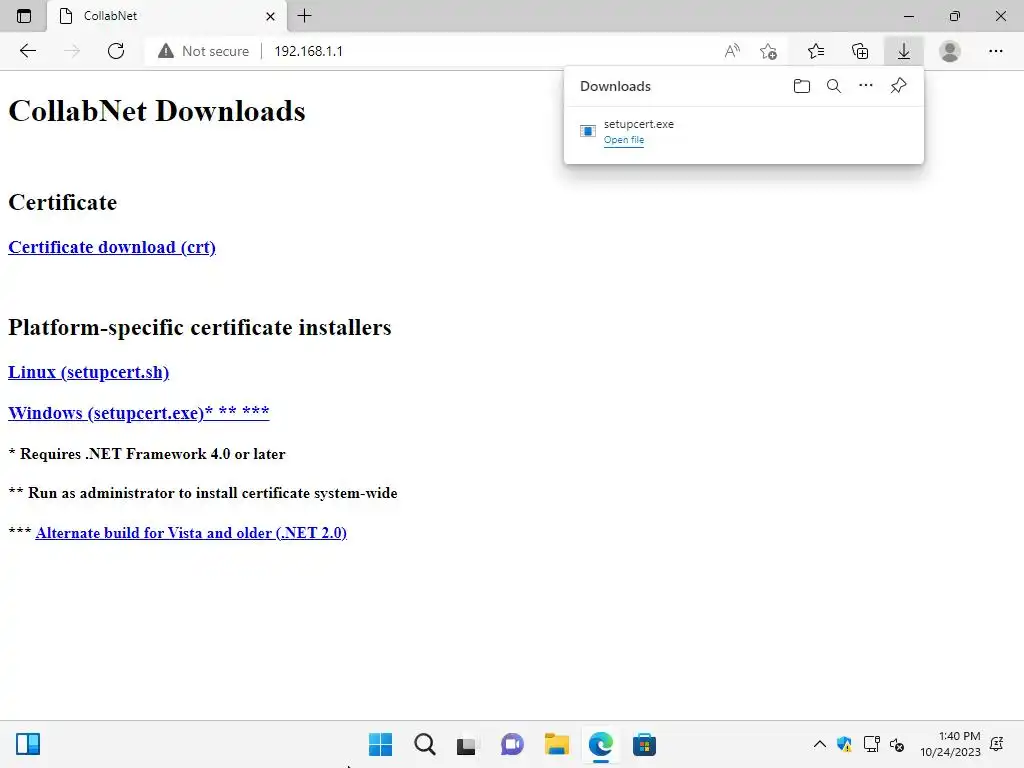This screenshot has width=1024, height=768.
Task: Launch the Chat app from taskbar
Action: 512,744
